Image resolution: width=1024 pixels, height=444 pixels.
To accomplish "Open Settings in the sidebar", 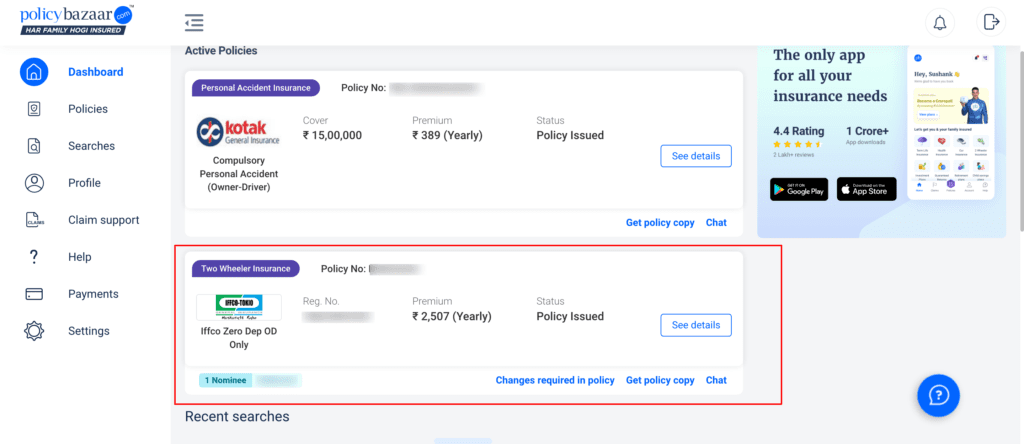I will pyautogui.click(x=89, y=331).
